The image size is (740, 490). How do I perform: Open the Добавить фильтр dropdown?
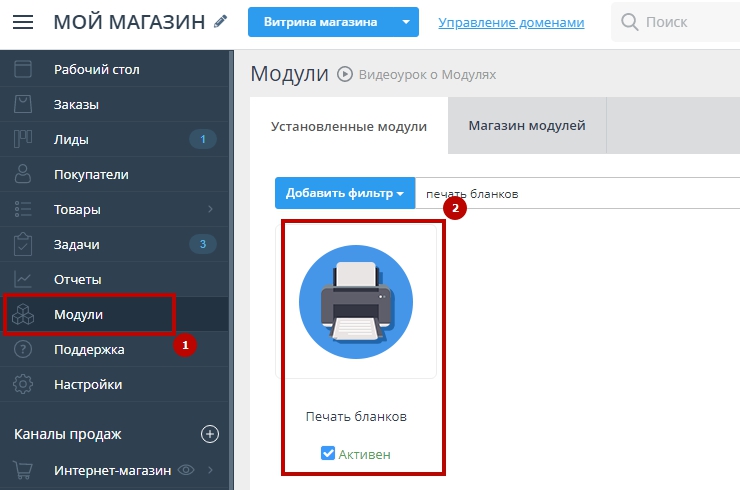tap(345, 193)
